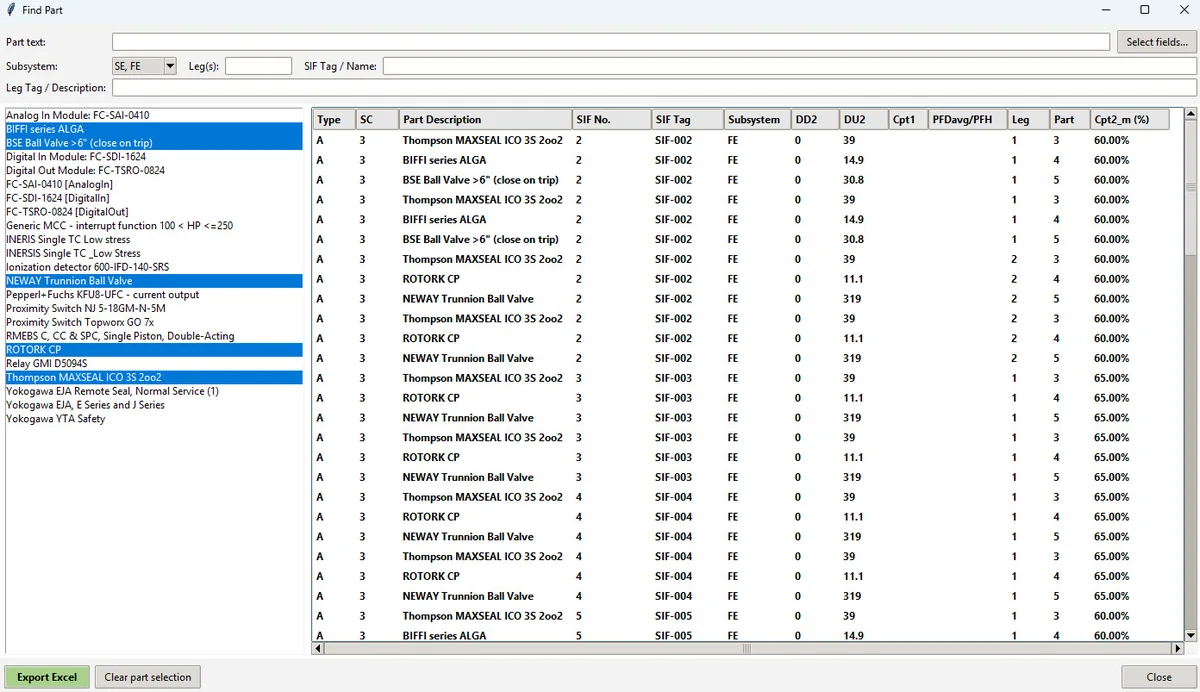
Task: Click the SIF No. column header
Action: tap(611, 119)
